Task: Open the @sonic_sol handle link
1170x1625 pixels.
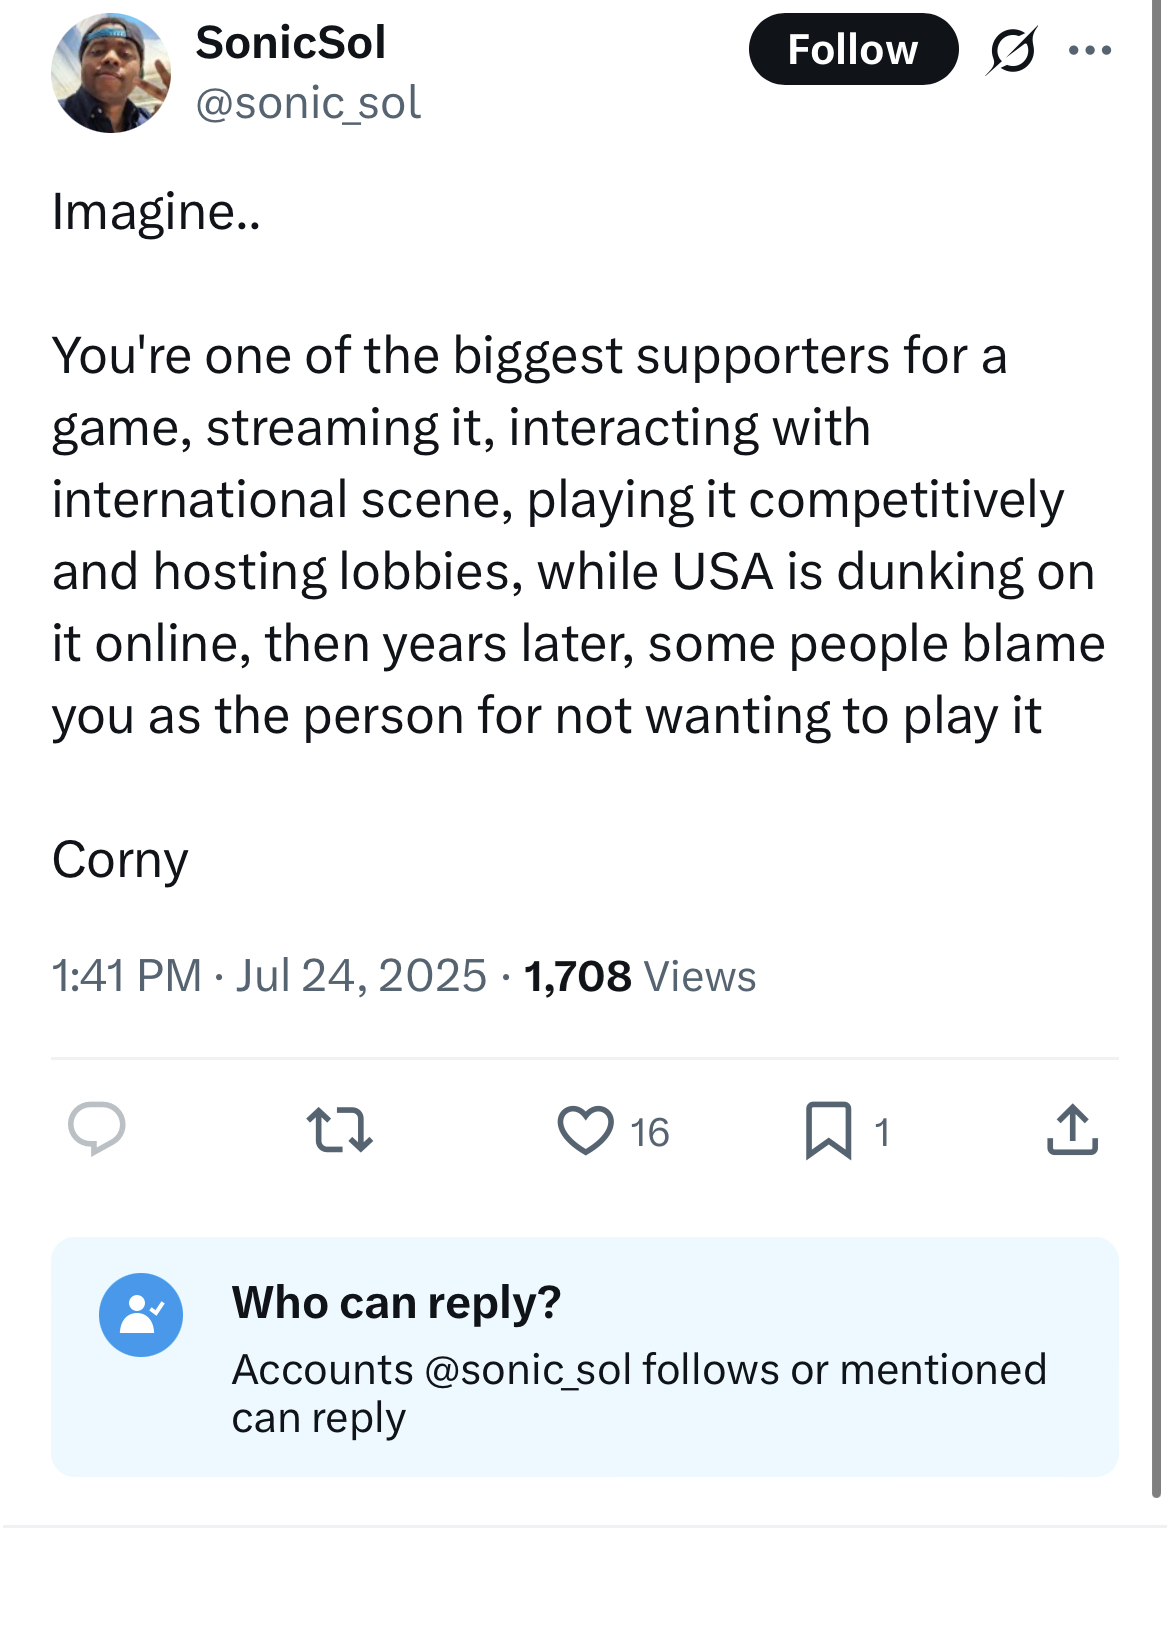Action: [x=308, y=103]
